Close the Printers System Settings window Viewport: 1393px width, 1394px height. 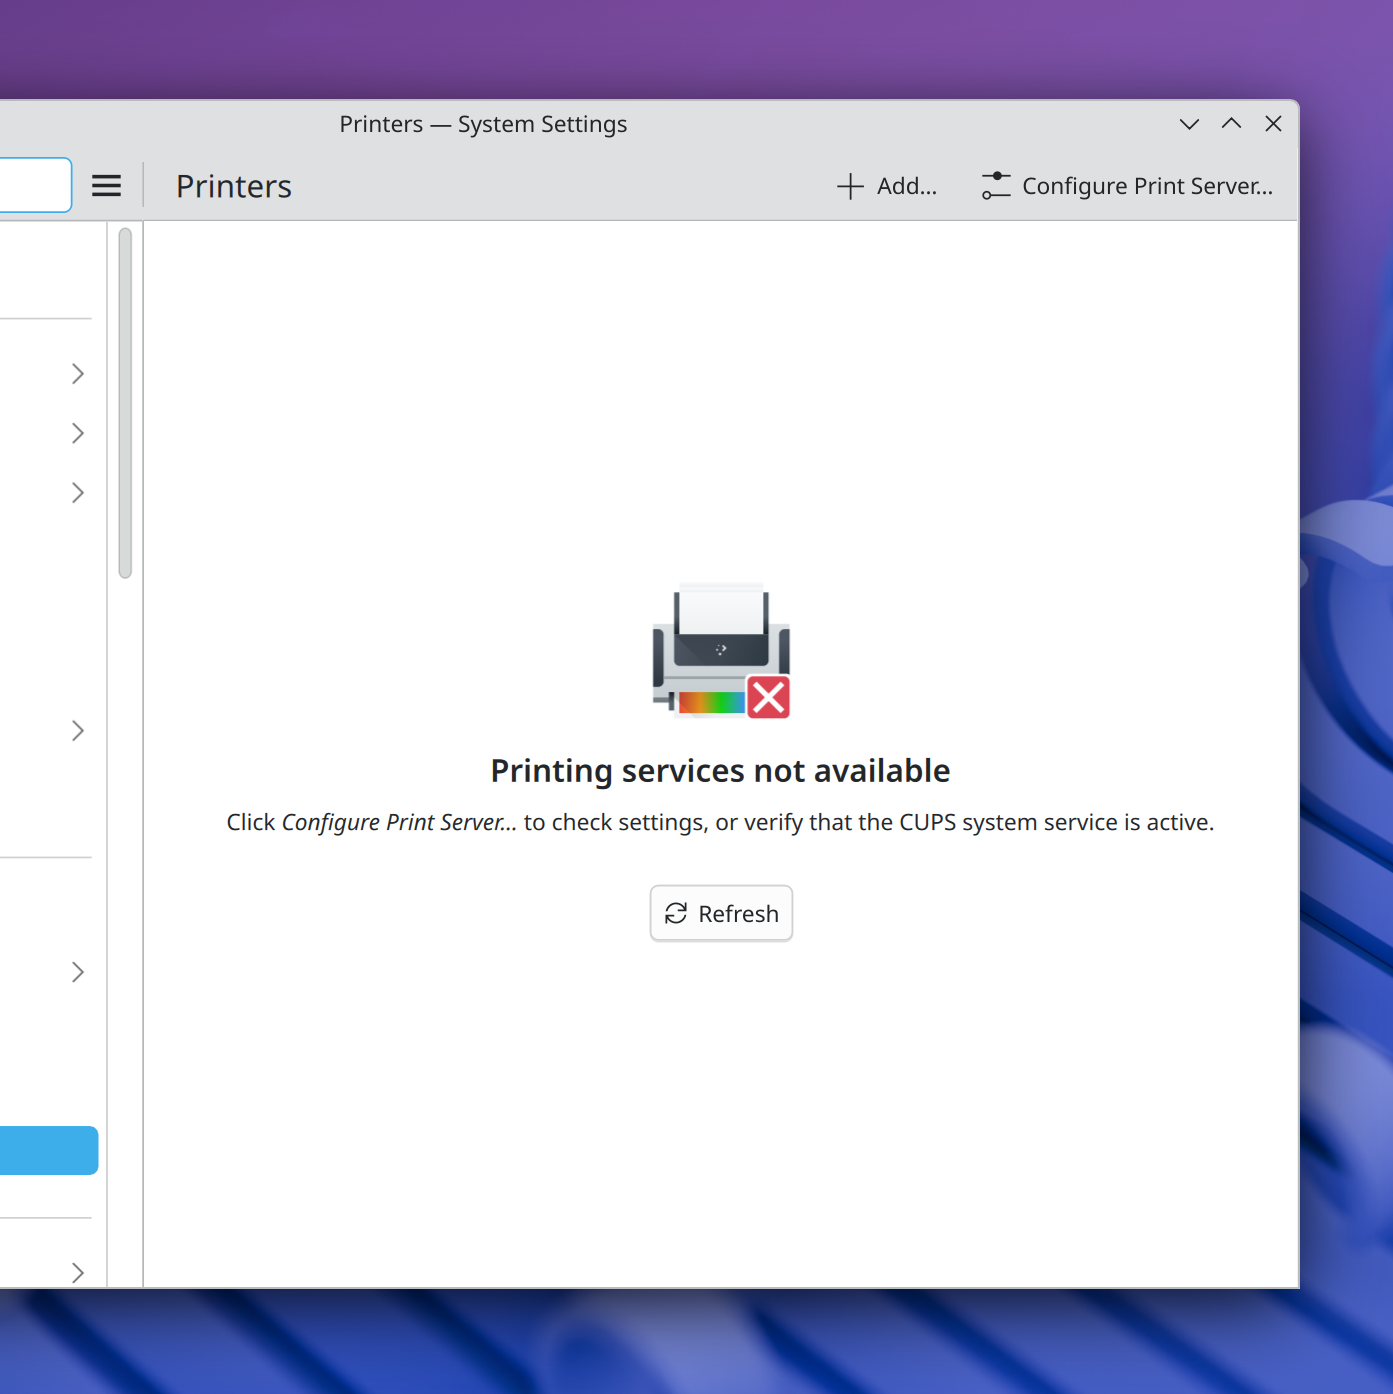[x=1273, y=124]
